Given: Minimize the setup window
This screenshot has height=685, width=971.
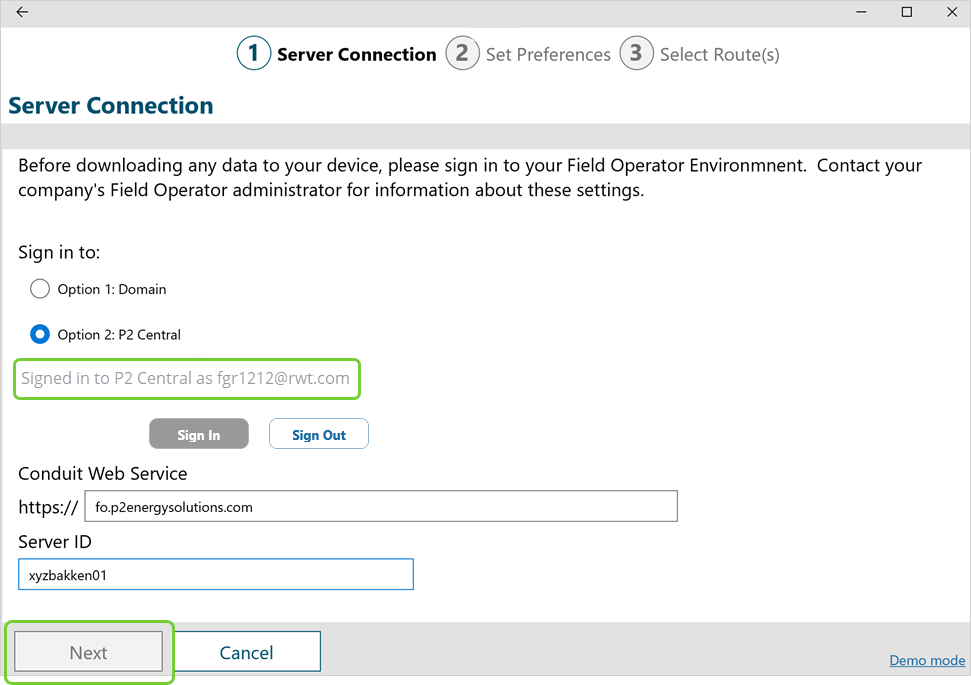Looking at the screenshot, I should (861, 12).
